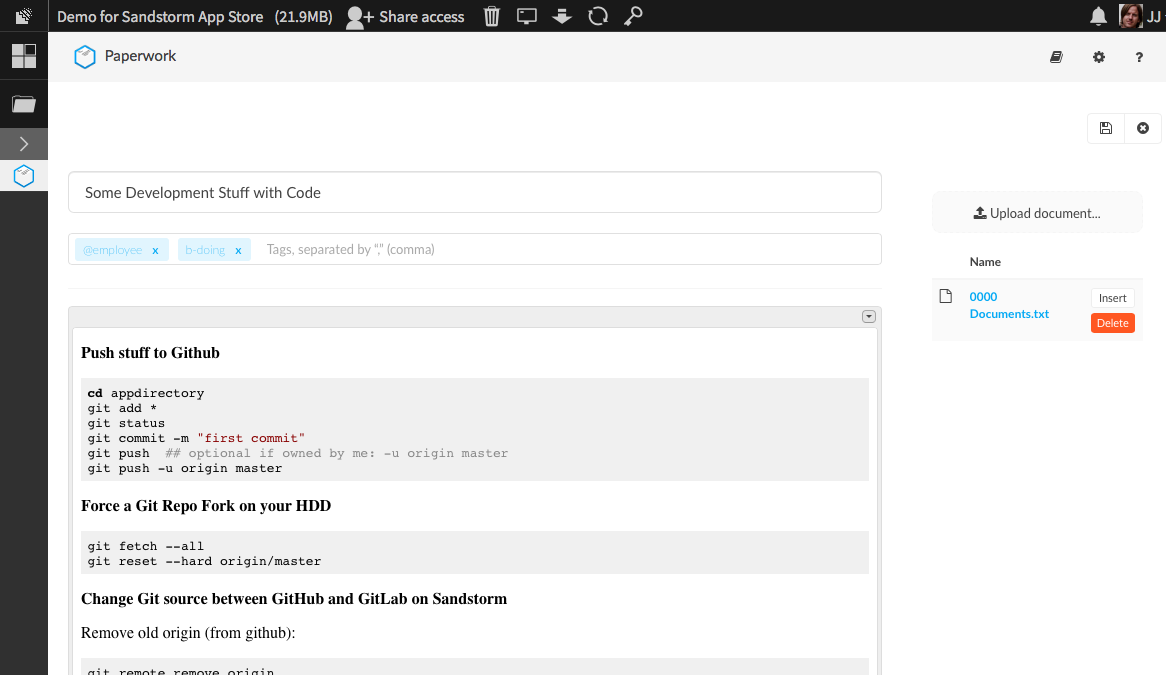
Task: Click the monitor icon in the top bar
Action: 526,16
